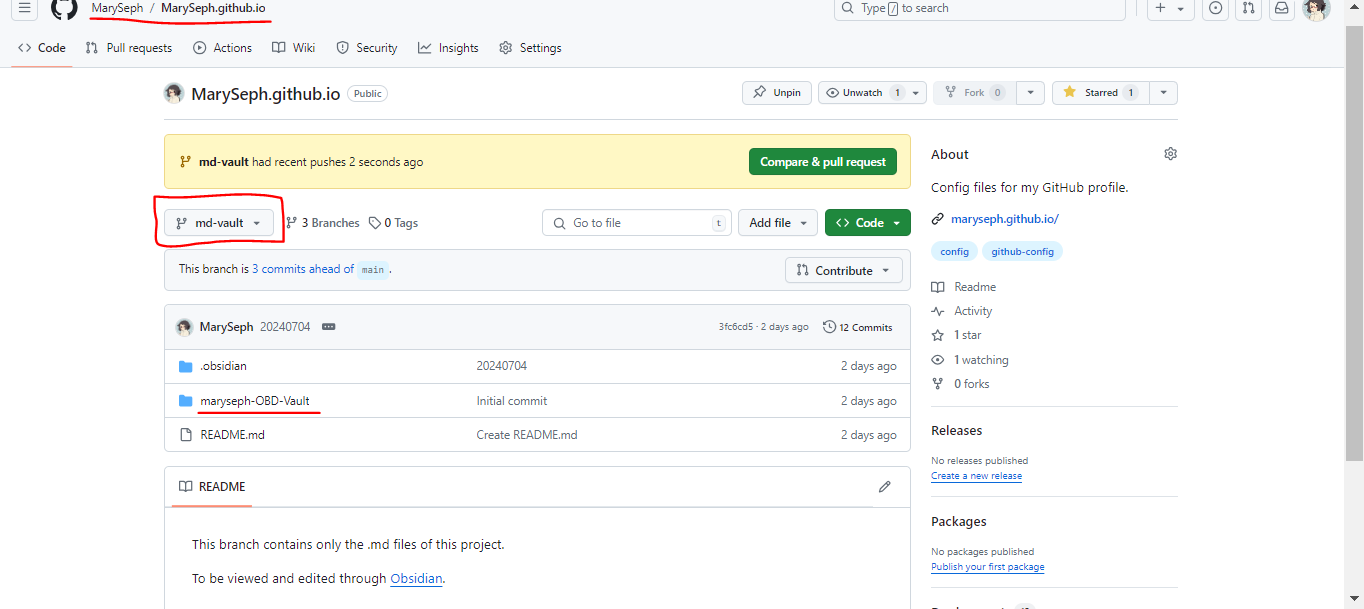Screen dimensions: 1364x609
Task: Open the Insights tab
Action: 448,47
